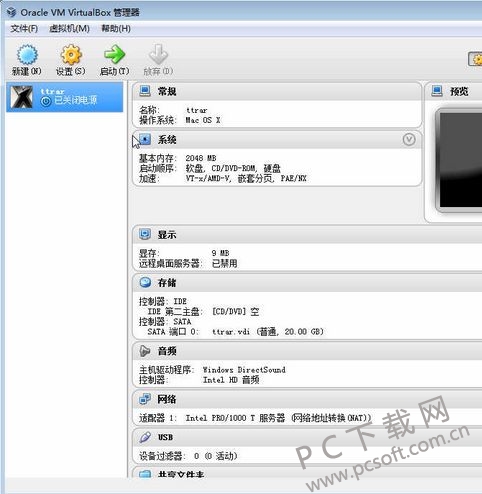Click the USB section plug icon
Viewport: 482px width, 494px height.
[145, 437]
